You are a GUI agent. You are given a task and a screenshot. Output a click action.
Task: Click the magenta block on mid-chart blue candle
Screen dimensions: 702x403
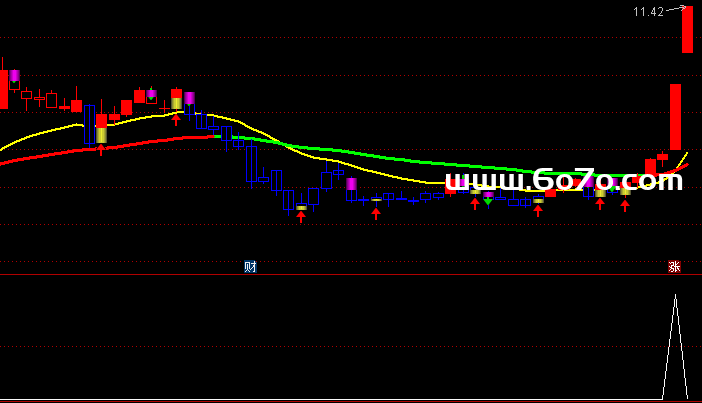click(x=351, y=184)
